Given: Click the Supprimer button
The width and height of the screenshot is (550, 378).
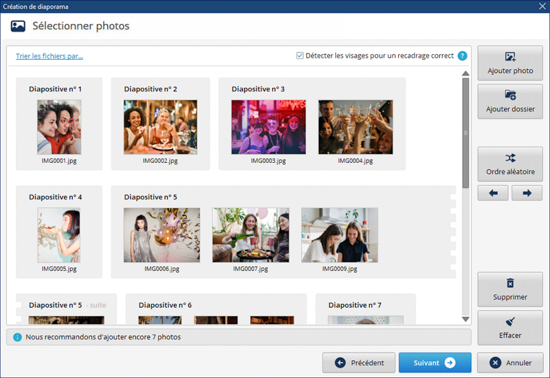Looking at the screenshot, I should click(x=510, y=289).
